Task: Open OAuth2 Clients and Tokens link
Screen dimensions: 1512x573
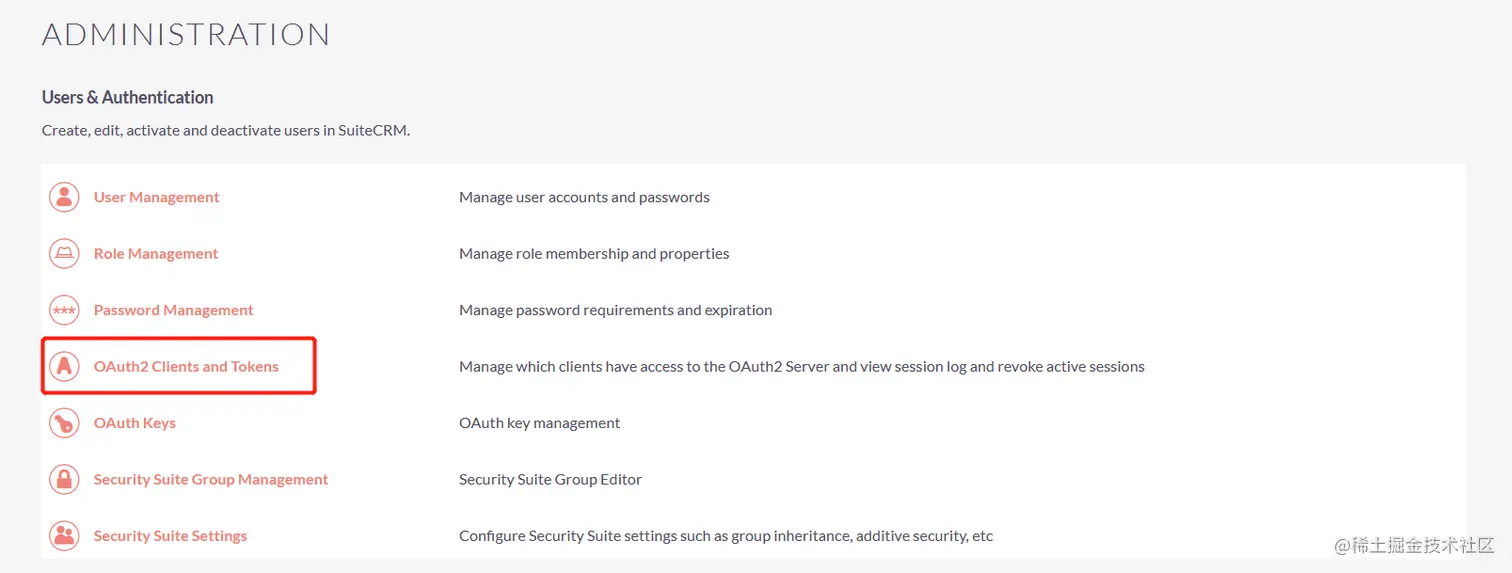Action: [186, 367]
